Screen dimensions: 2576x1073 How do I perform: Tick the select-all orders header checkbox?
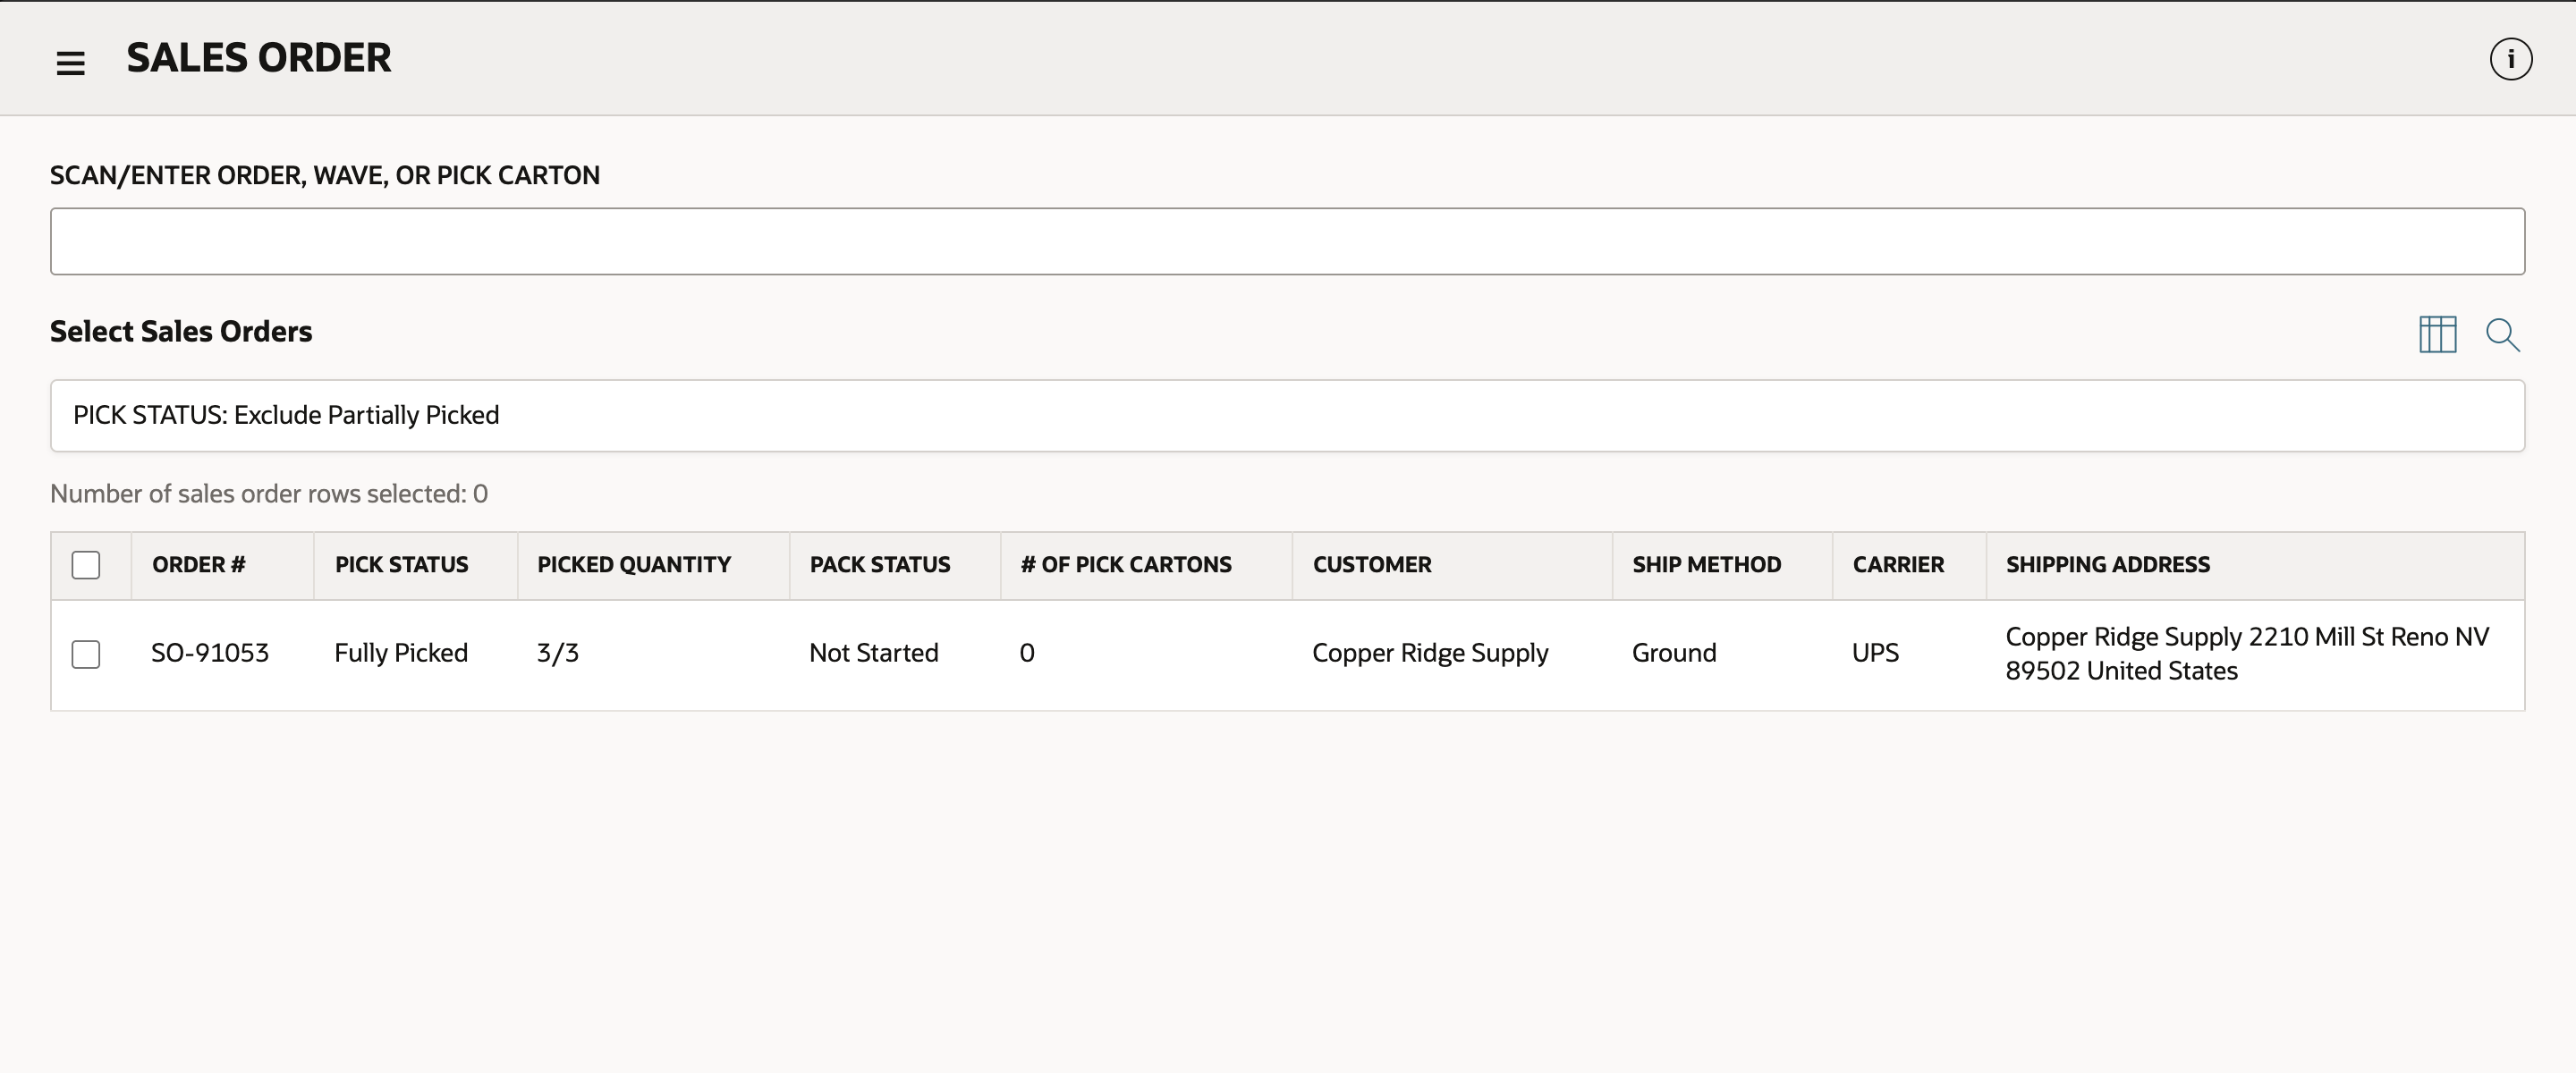coord(86,565)
